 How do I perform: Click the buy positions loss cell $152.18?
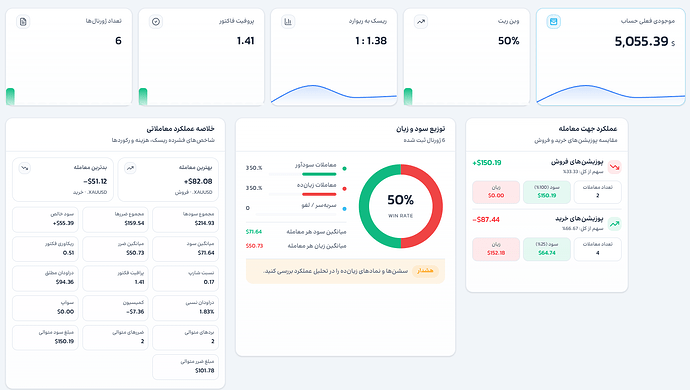coord(496,249)
